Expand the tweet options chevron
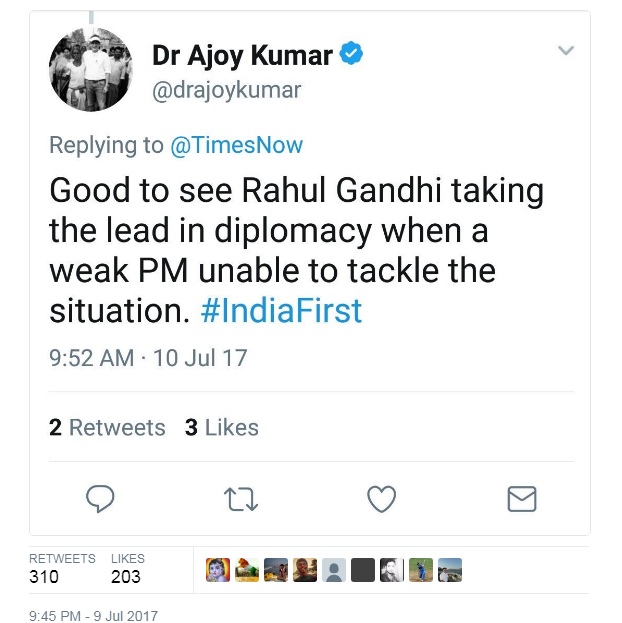Viewport: 622px width, 623px height. (x=565, y=50)
